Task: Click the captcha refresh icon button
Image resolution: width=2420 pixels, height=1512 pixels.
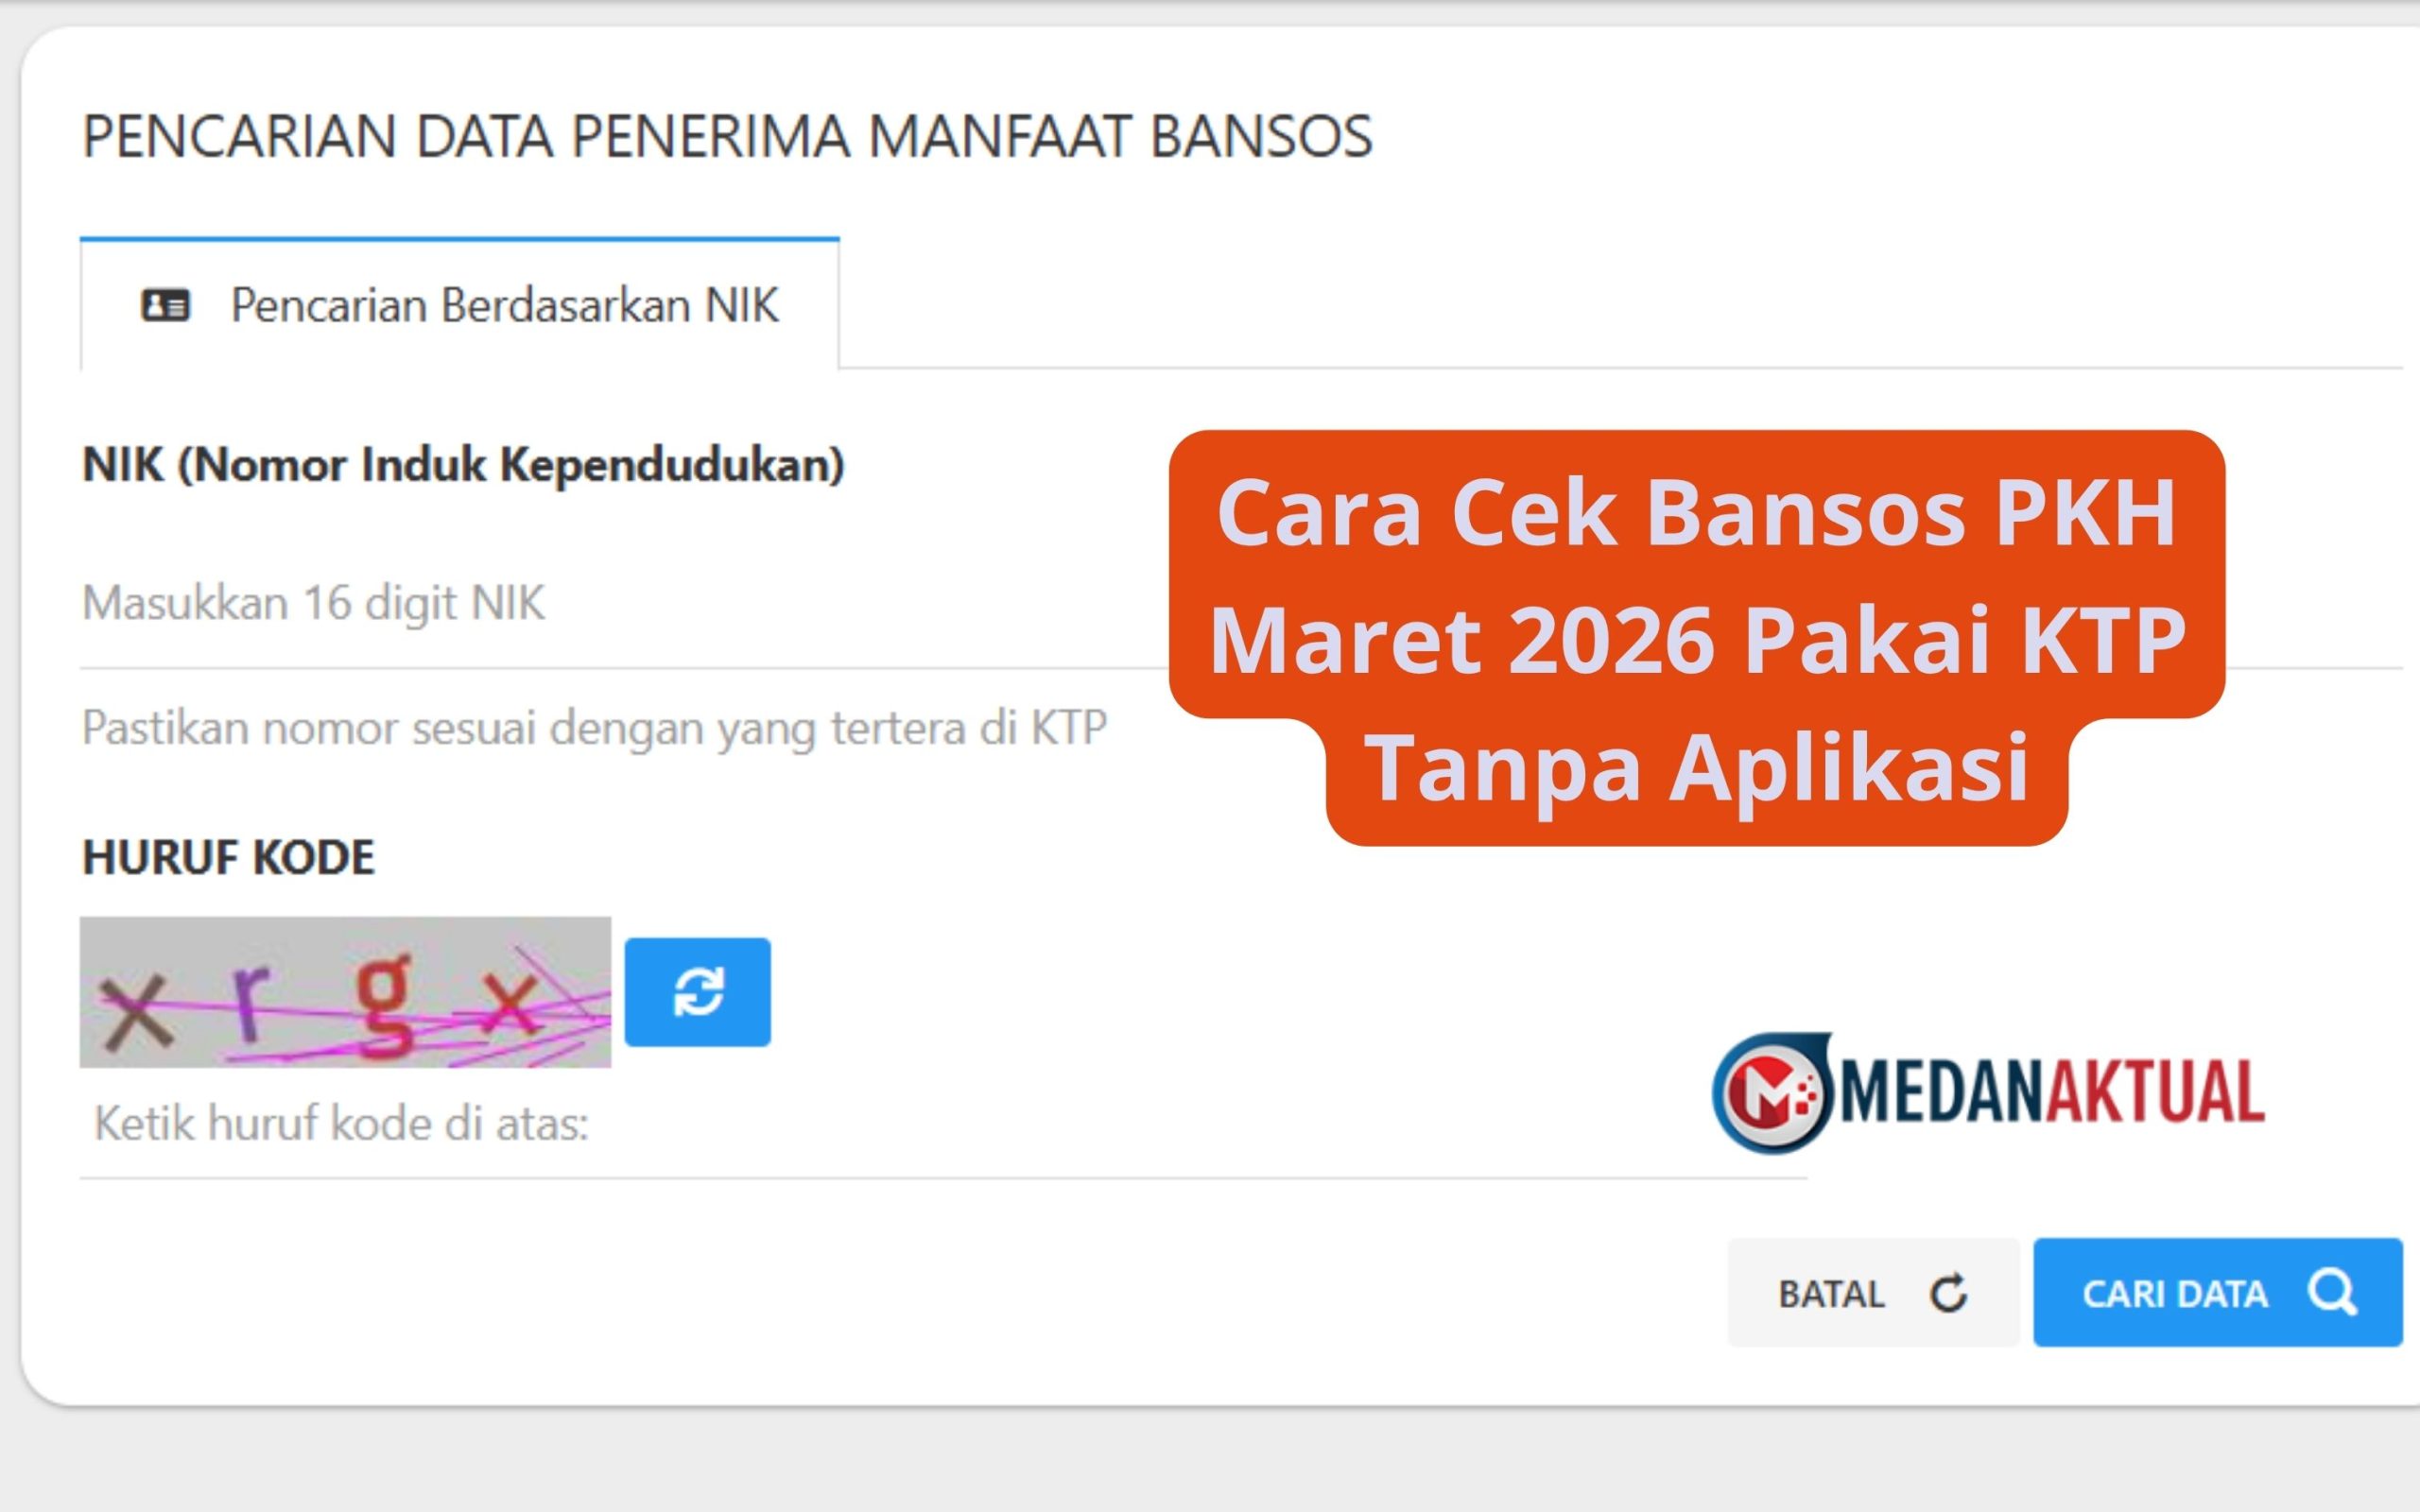Action: tap(697, 992)
